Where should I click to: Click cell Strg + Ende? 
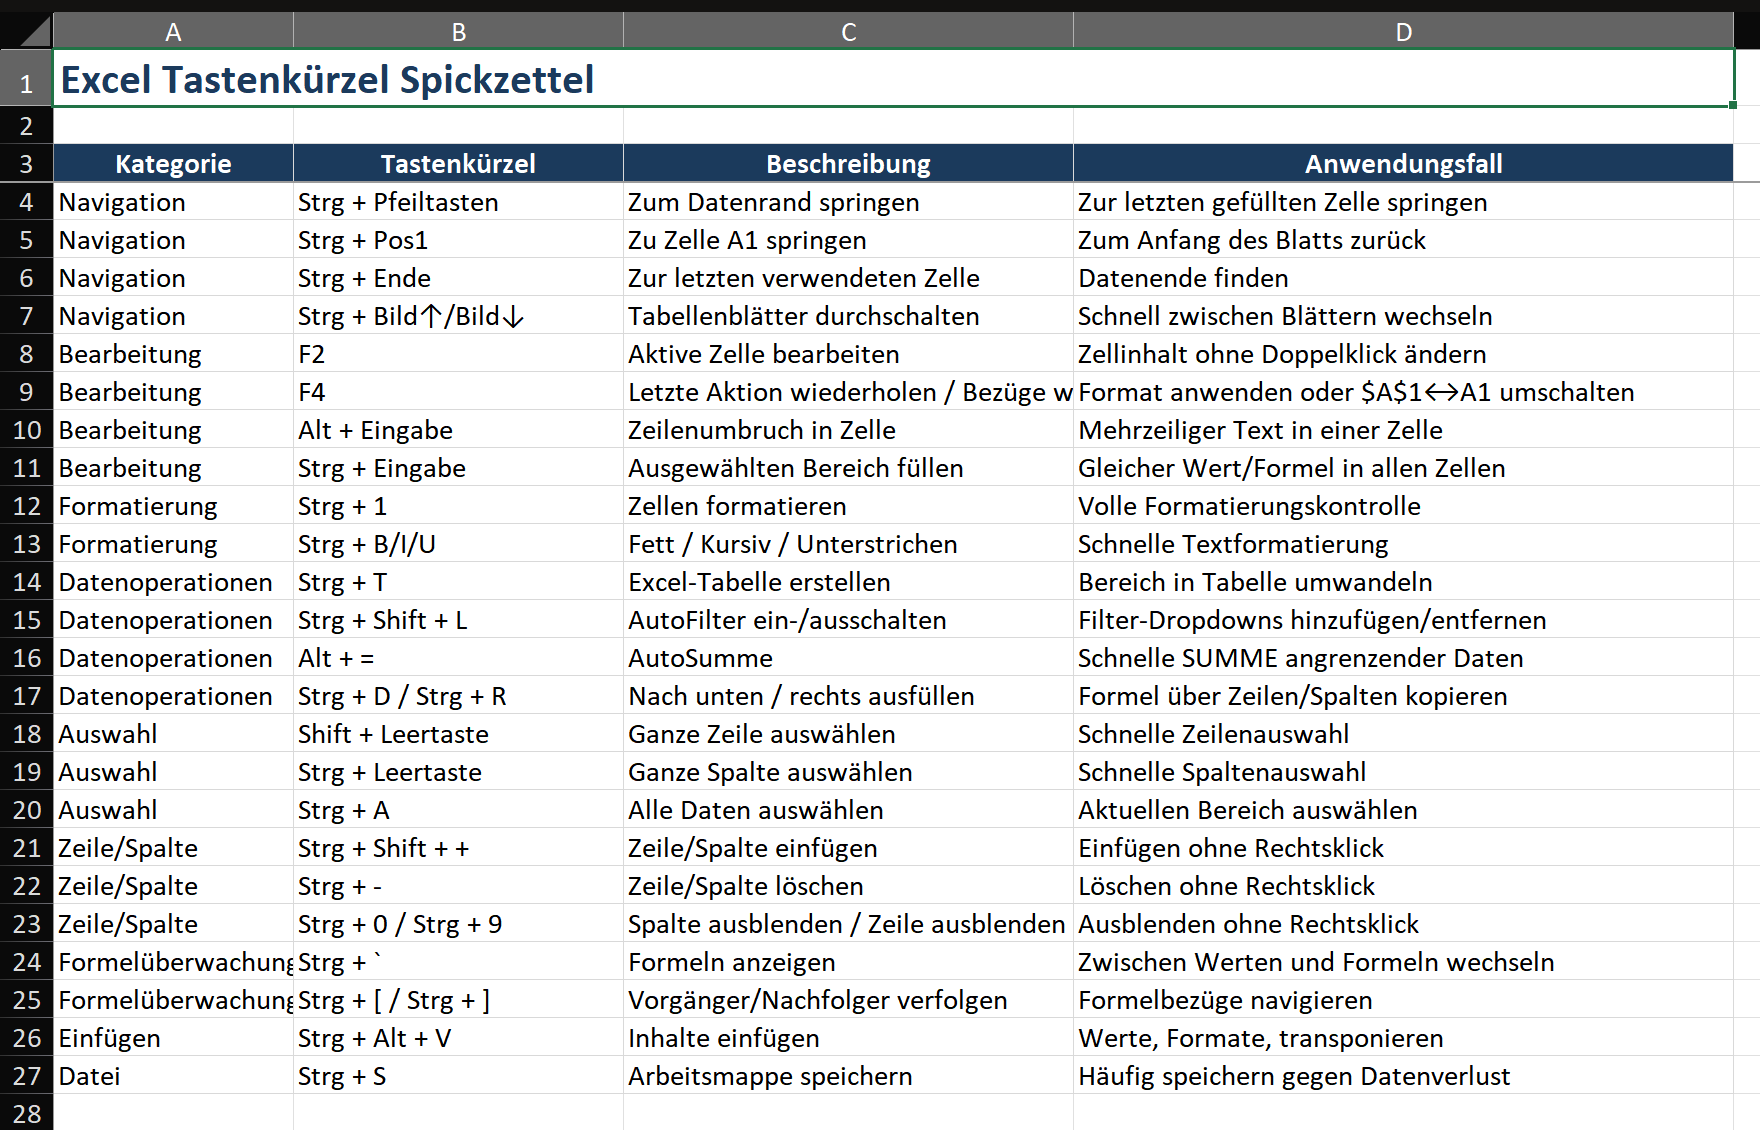click(x=458, y=278)
